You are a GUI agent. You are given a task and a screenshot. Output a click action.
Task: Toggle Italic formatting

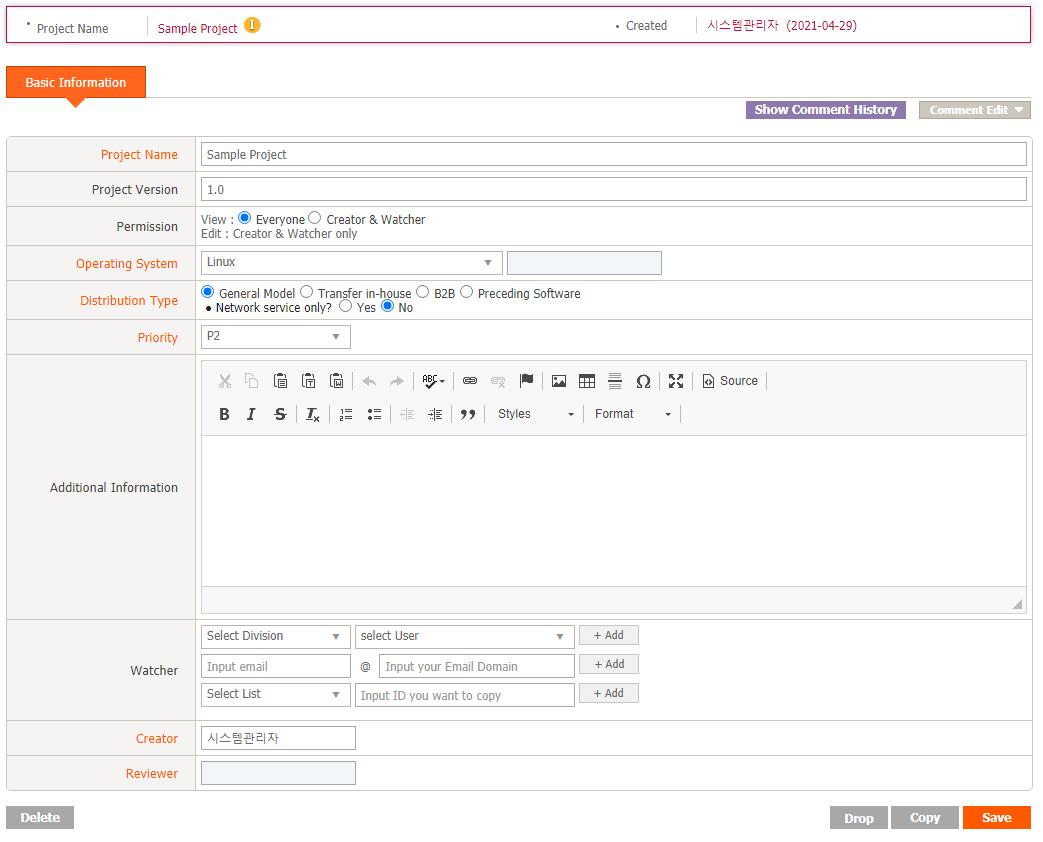click(x=251, y=414)
